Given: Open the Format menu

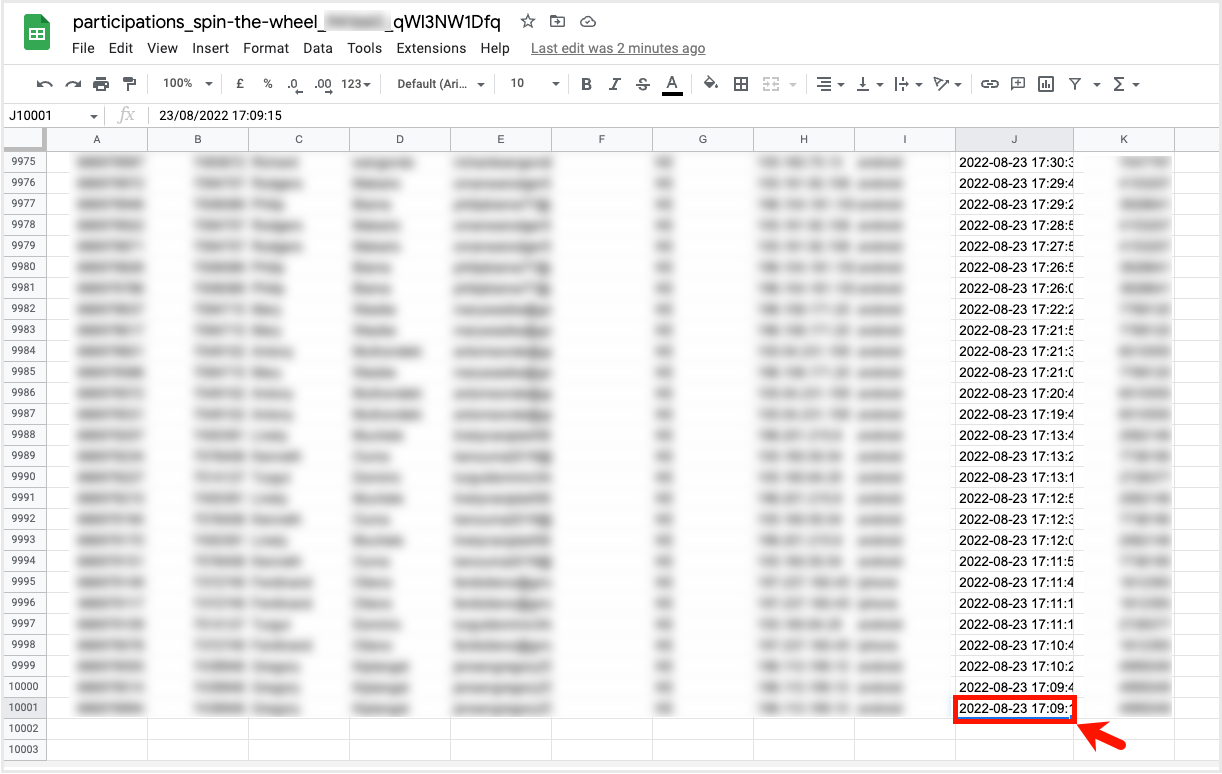Looking at the screenshot, I should tap(266, 48).
